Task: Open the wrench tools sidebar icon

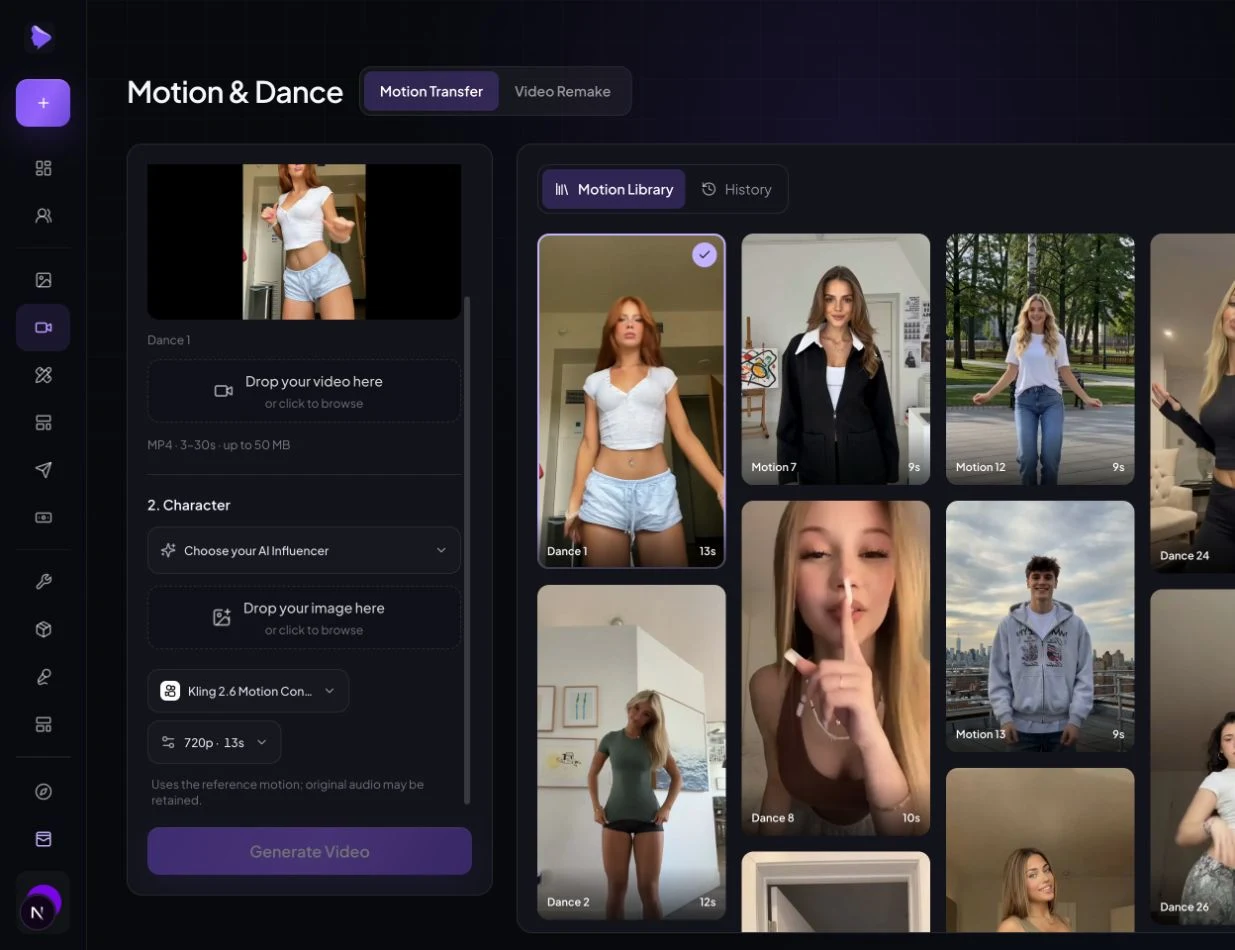Action: click(x=43, y=582)
